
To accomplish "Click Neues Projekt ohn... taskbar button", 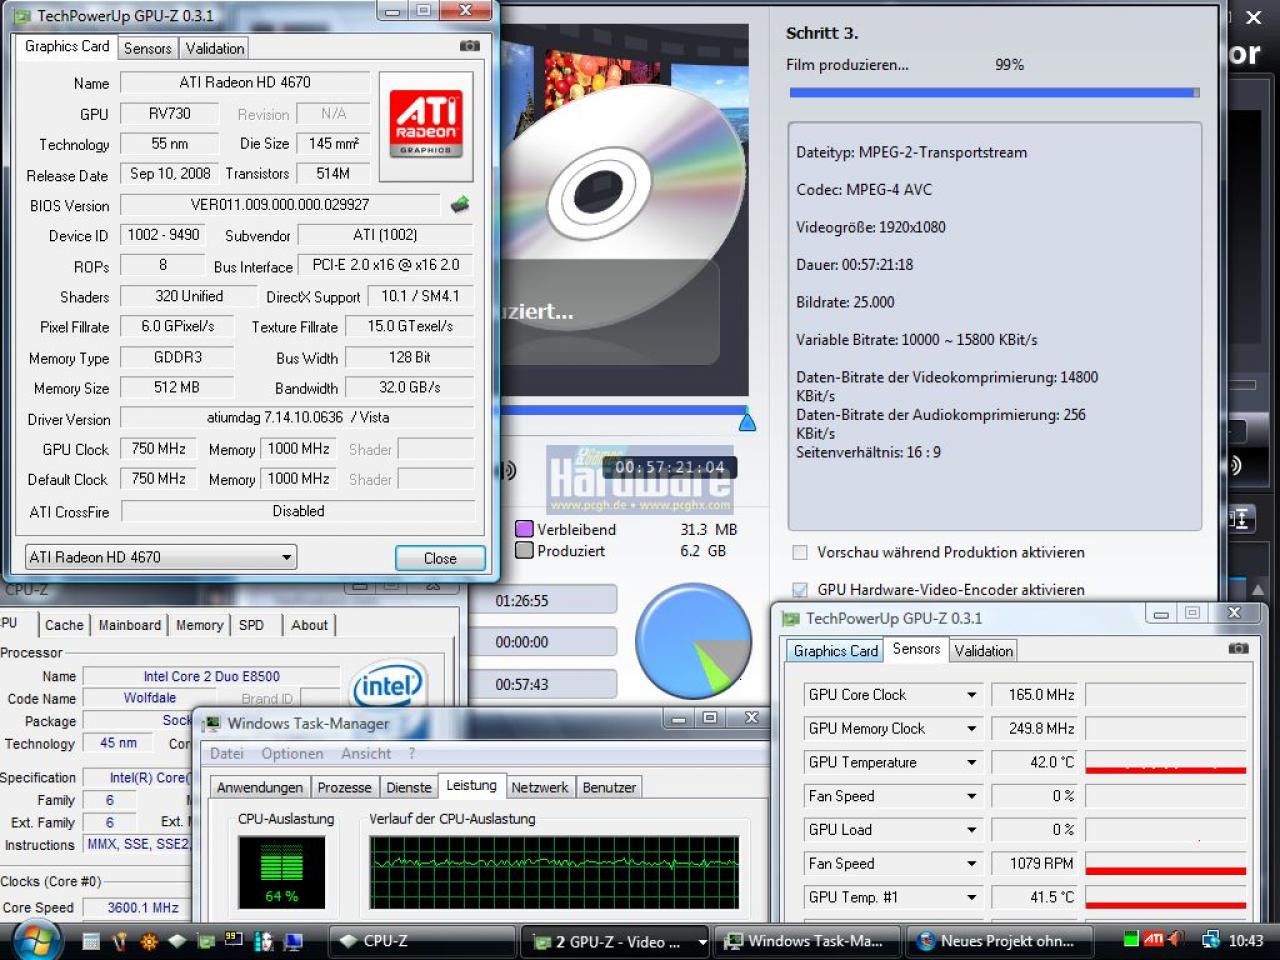I will (x=1002, y=941).
